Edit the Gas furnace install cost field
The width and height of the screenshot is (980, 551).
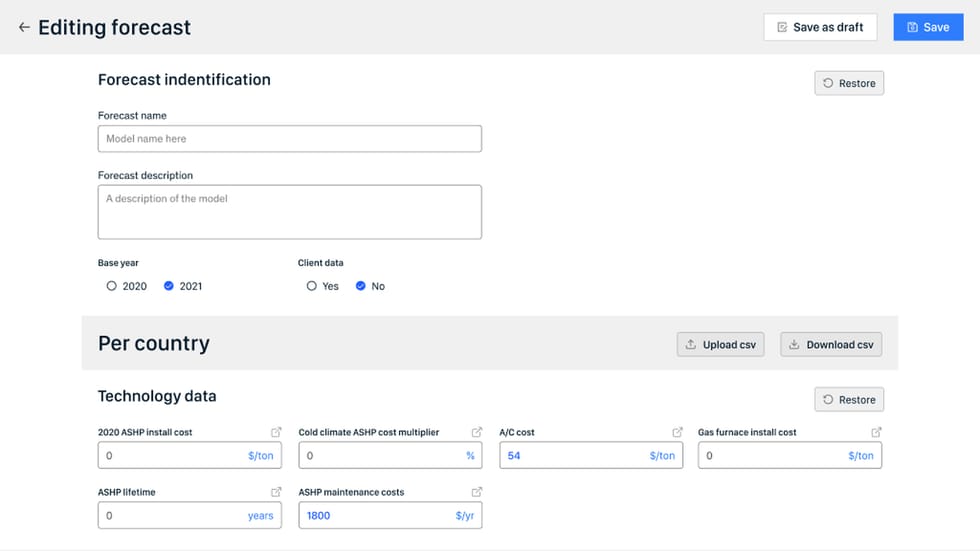pyautogui.click(x=790, y=455)
